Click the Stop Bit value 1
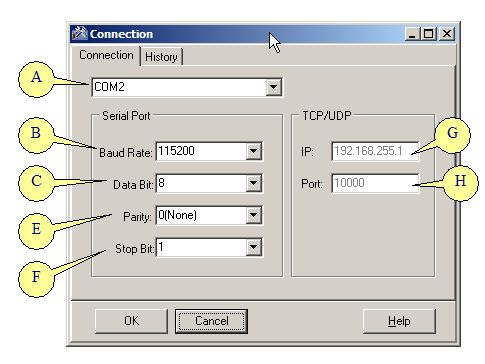This screenshot has height=364, width=485. coord(161,247)
